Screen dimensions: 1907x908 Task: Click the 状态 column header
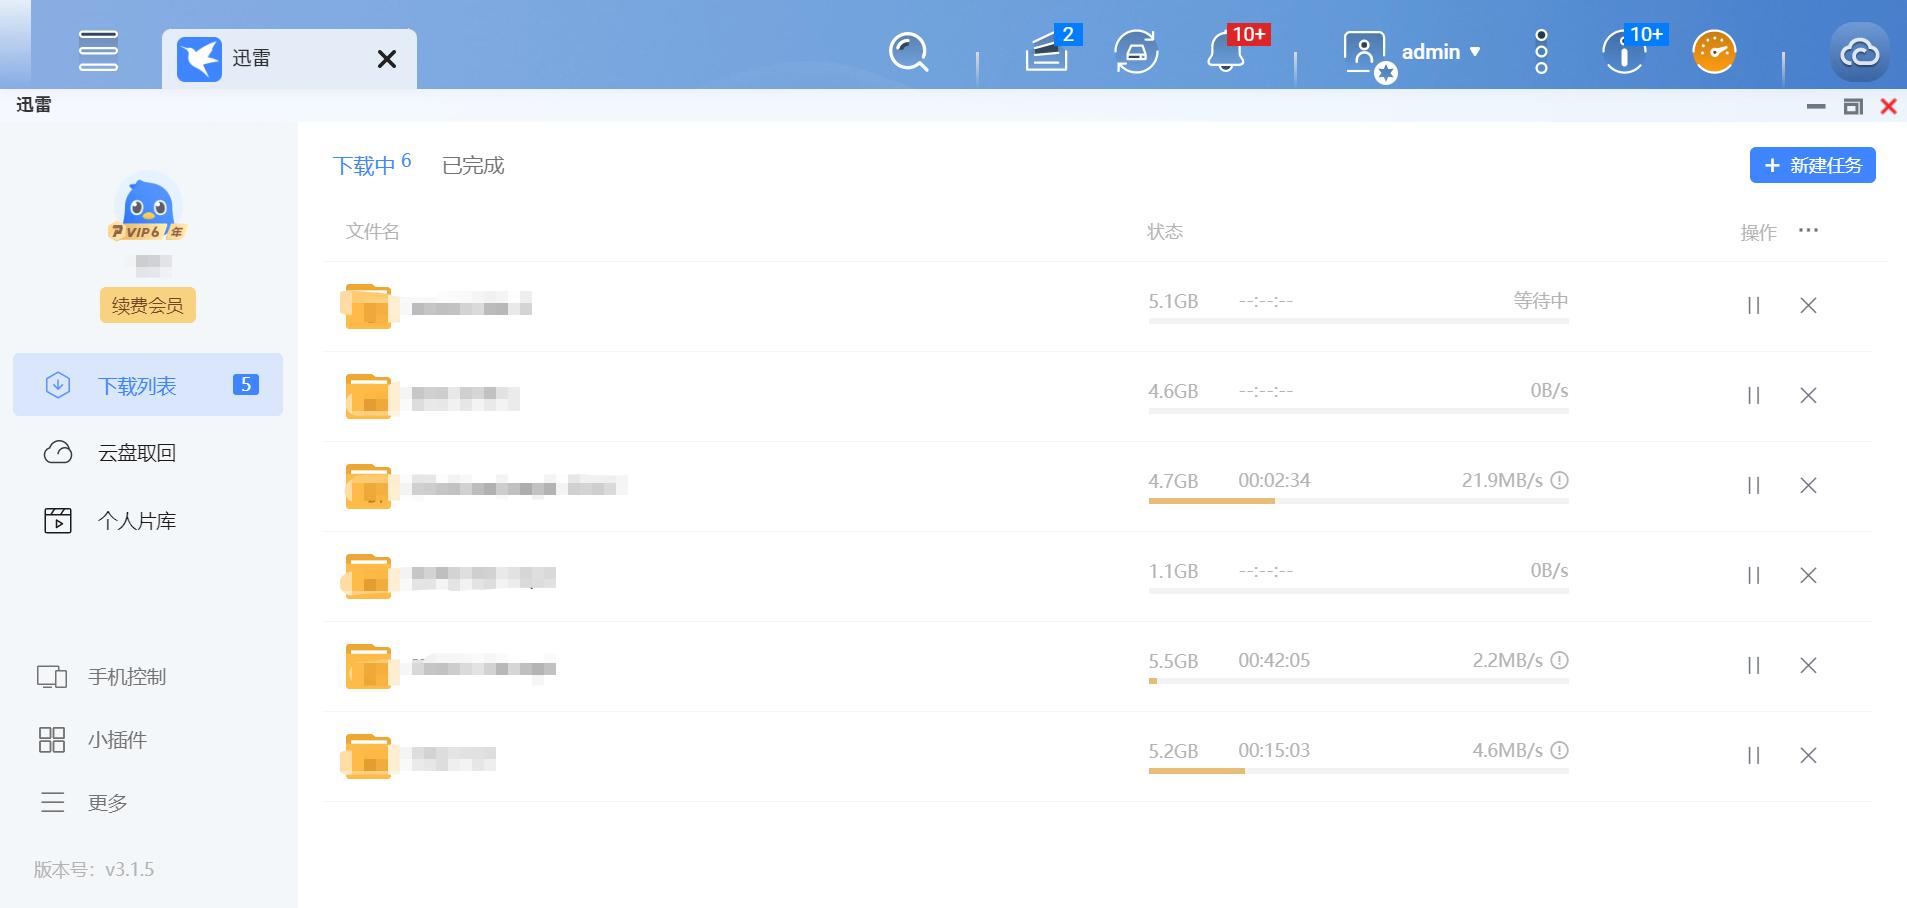1165,232
